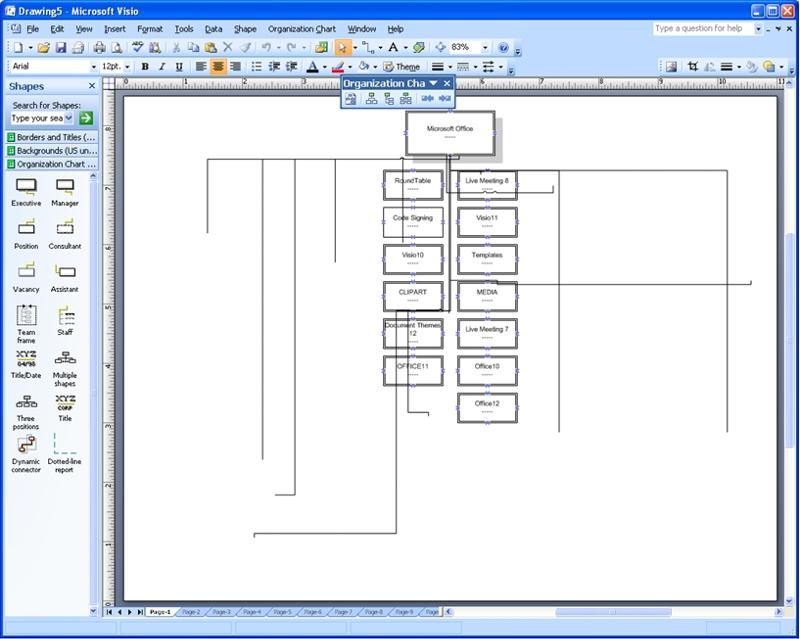Click the line color pencil swatch

click(338, 67)
